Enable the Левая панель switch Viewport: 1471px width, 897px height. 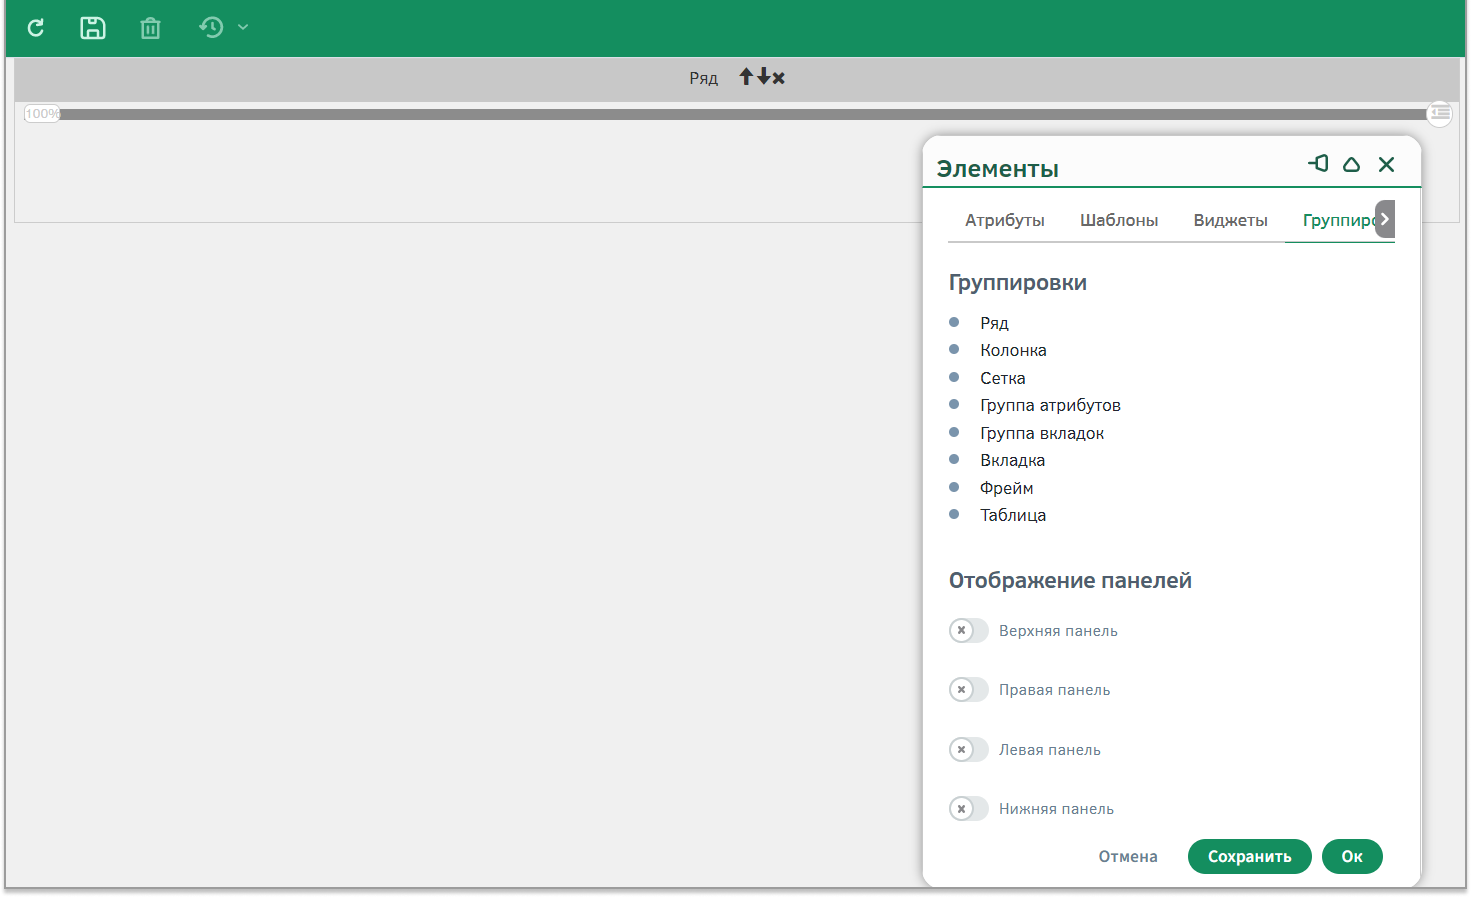point(968,750)
